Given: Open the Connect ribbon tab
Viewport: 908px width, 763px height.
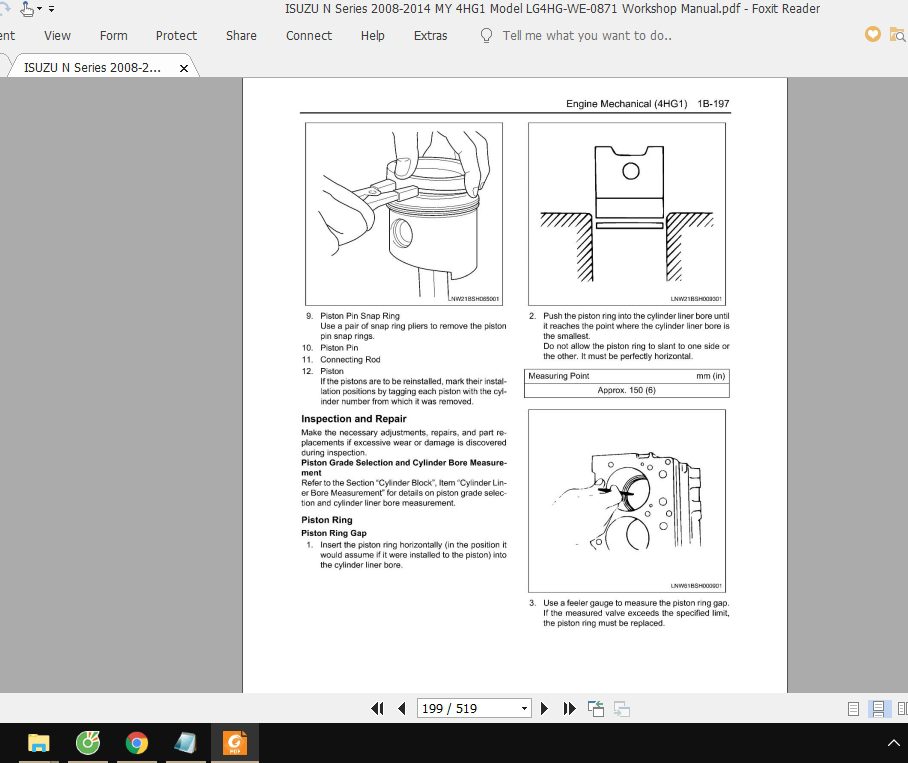Looking at the screenshot, I should [309, 36].
